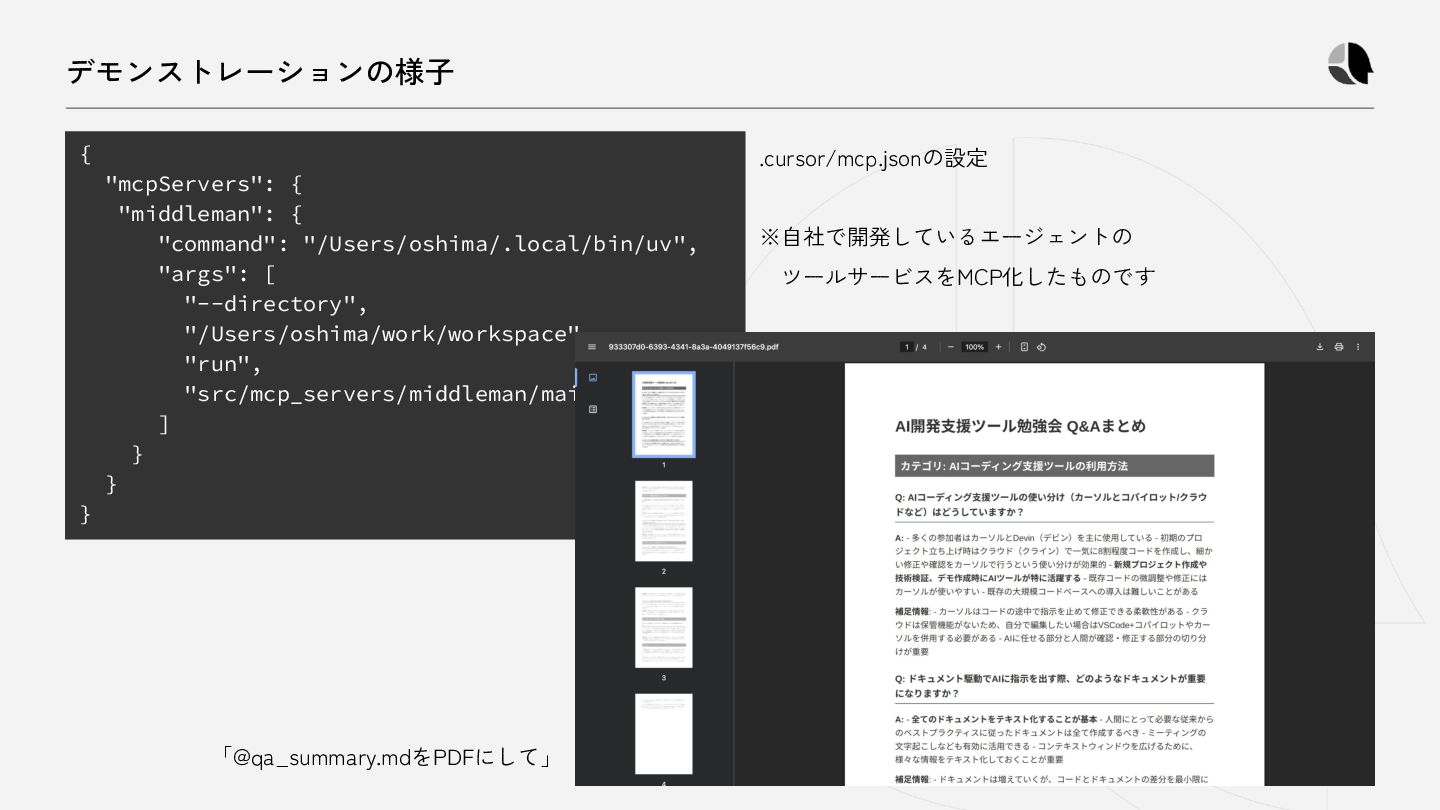Open the PDF viewer more-actions menu
The height and width of the screenshot is (810, 1440).
[1358, 347]
